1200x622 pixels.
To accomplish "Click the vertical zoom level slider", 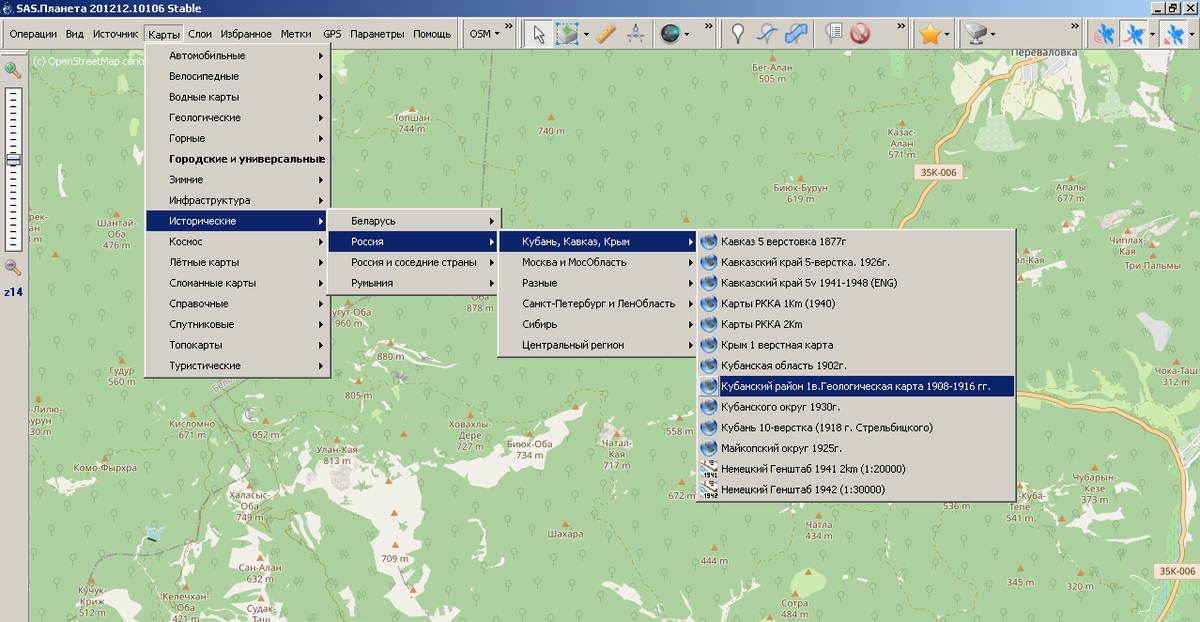I will click(13, 168).
